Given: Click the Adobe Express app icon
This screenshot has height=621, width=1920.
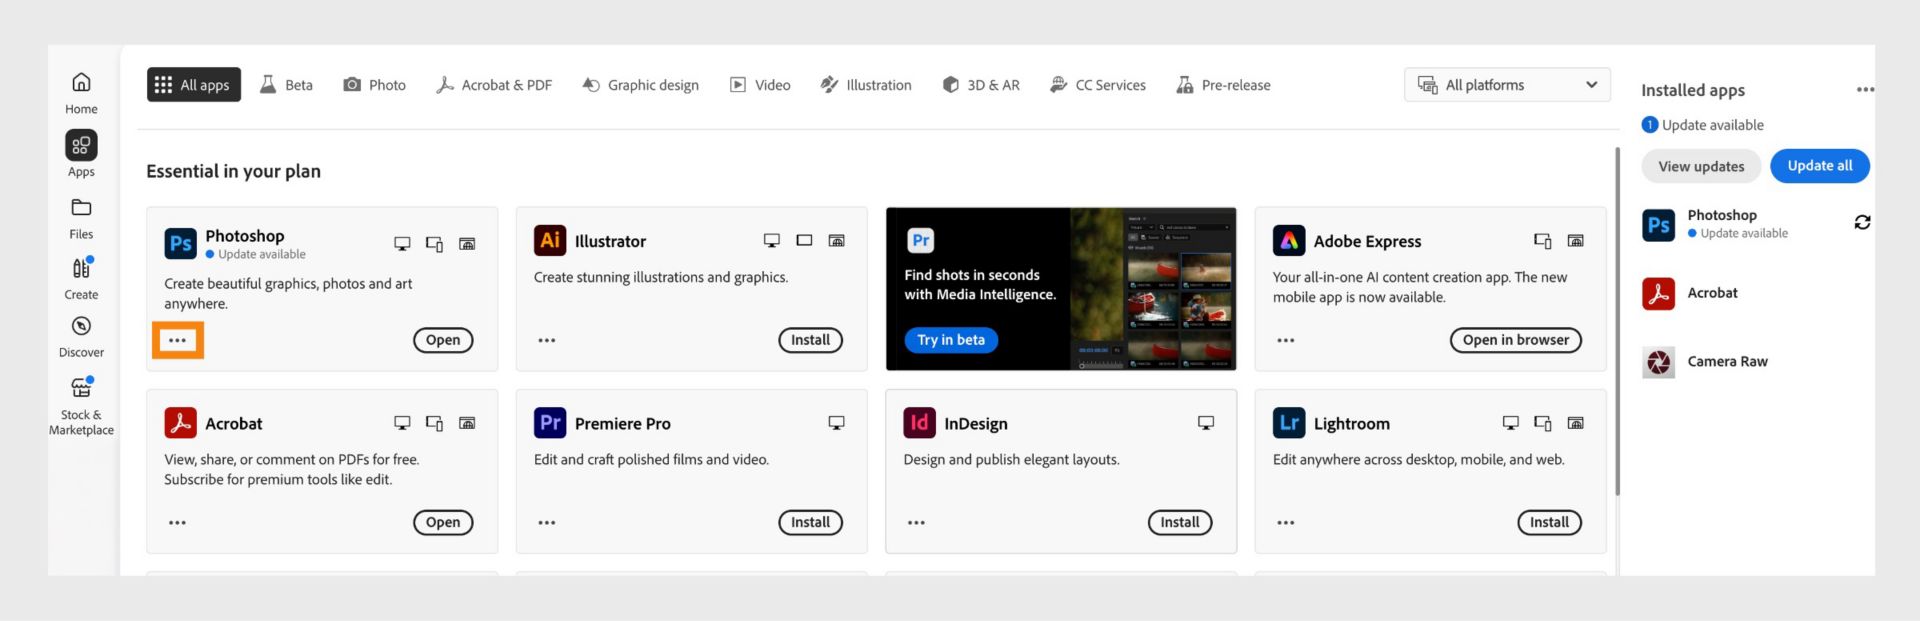Looking at the screenshot, I should pyautogui.click(x=1289, y=240).
